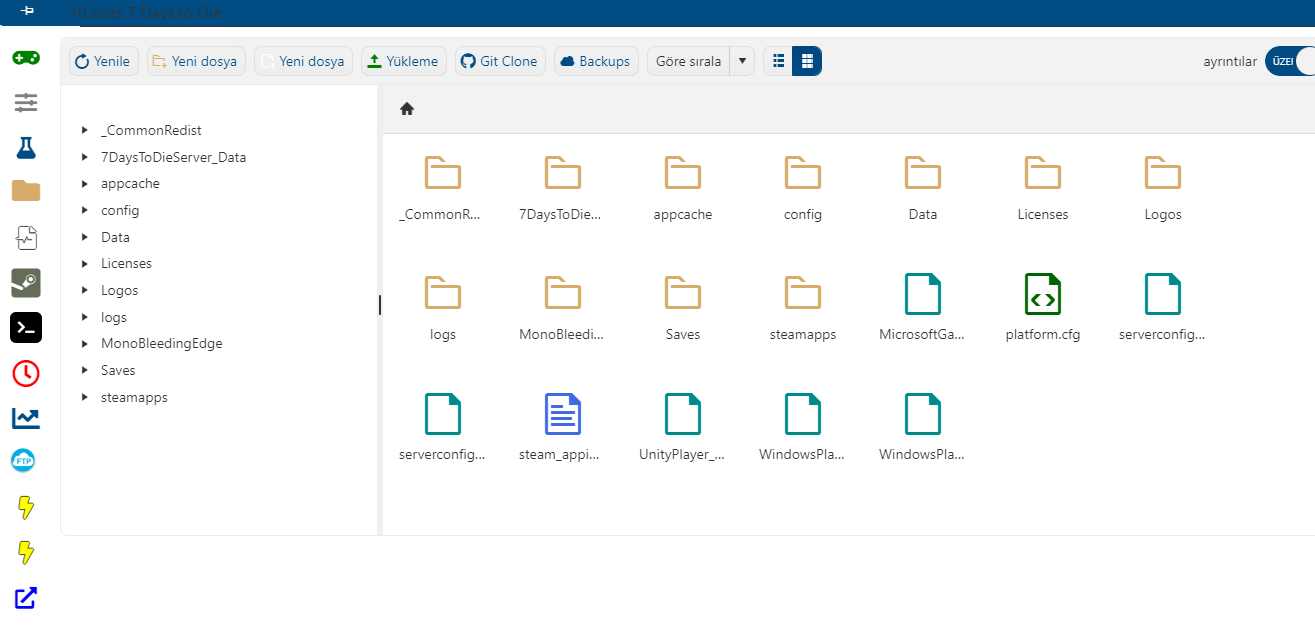Click the Yenile refresh button

tap(103, 61)
